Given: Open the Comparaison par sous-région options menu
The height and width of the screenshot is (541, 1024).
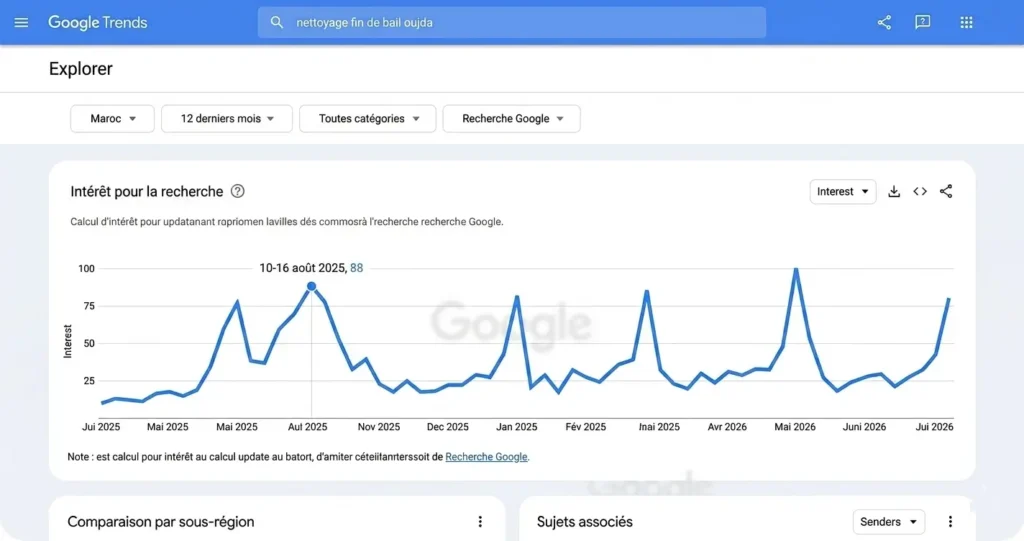Looking at the screenshot, I should click(x=480, y=521).
